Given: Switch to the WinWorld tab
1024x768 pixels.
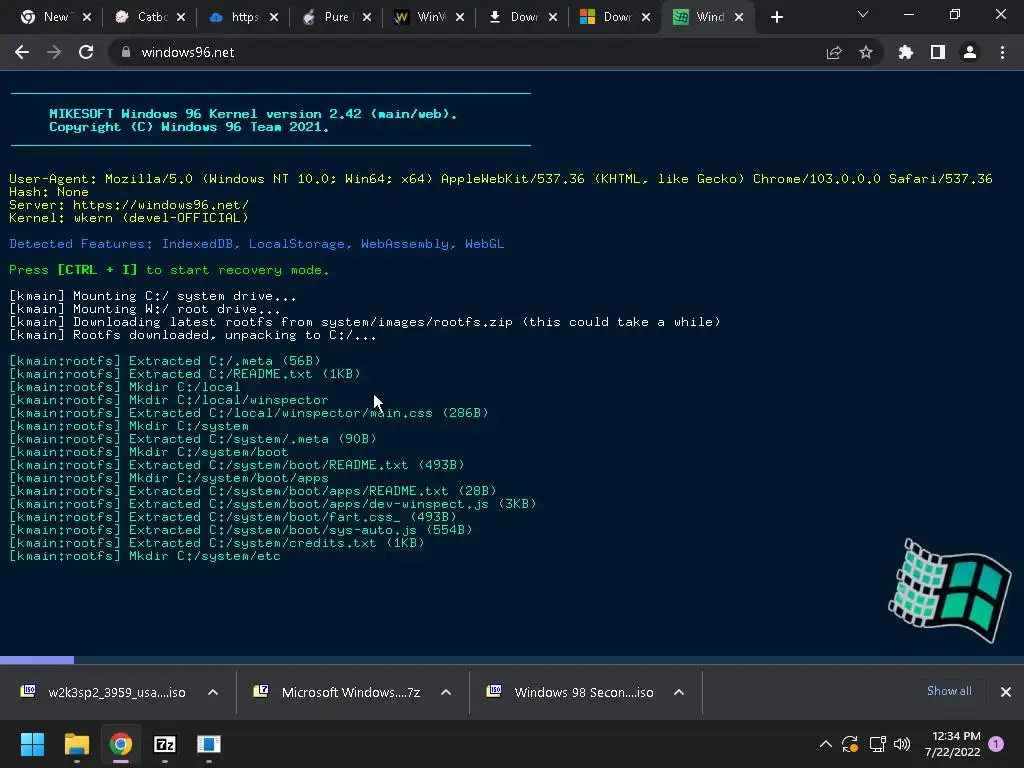Looking at the screenshot, I should (x=428, y=17).
